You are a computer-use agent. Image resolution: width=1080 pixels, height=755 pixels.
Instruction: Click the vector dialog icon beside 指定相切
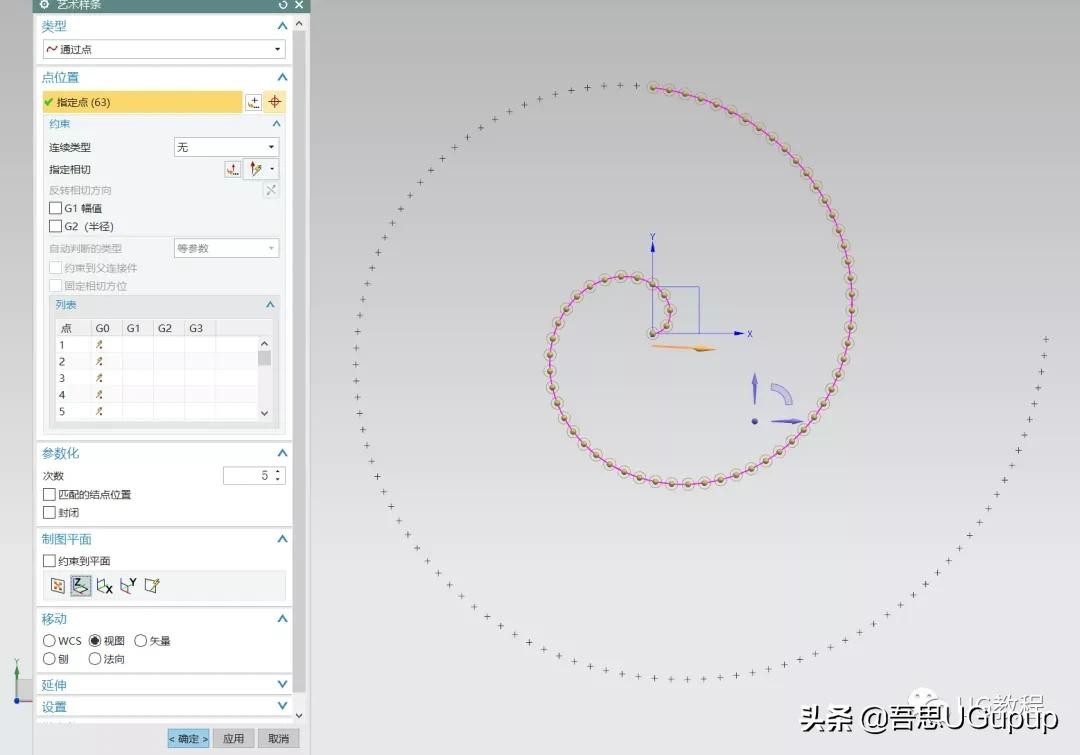[233, 170]
